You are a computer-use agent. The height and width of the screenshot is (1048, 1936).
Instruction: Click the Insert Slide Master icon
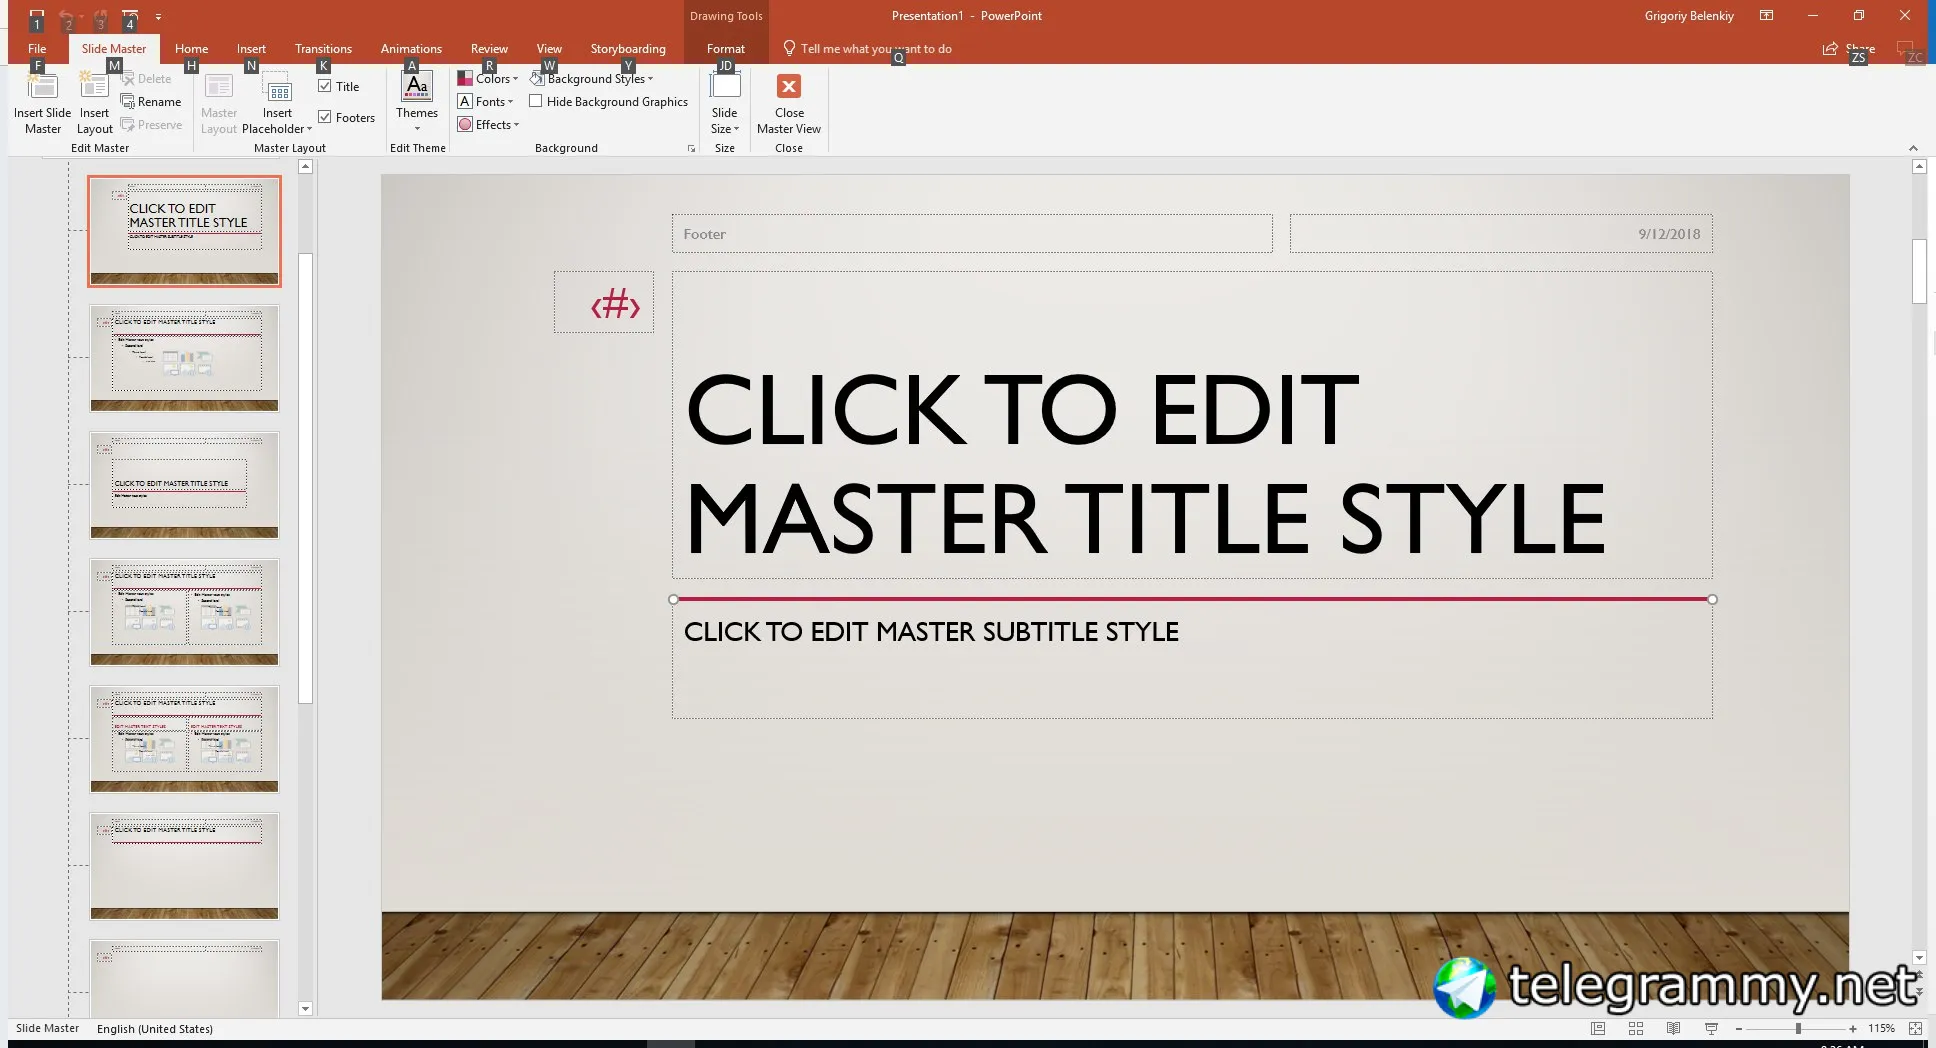tap(42, 87)
